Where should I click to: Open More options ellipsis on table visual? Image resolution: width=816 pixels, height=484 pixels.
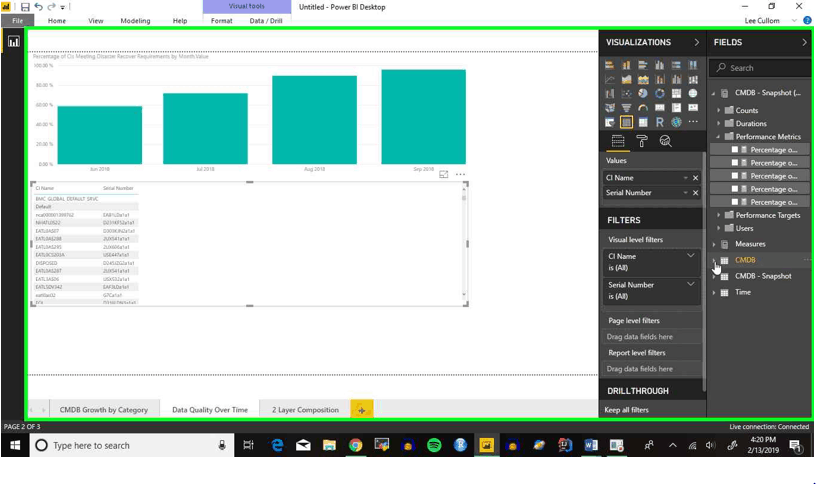point(460,174)
